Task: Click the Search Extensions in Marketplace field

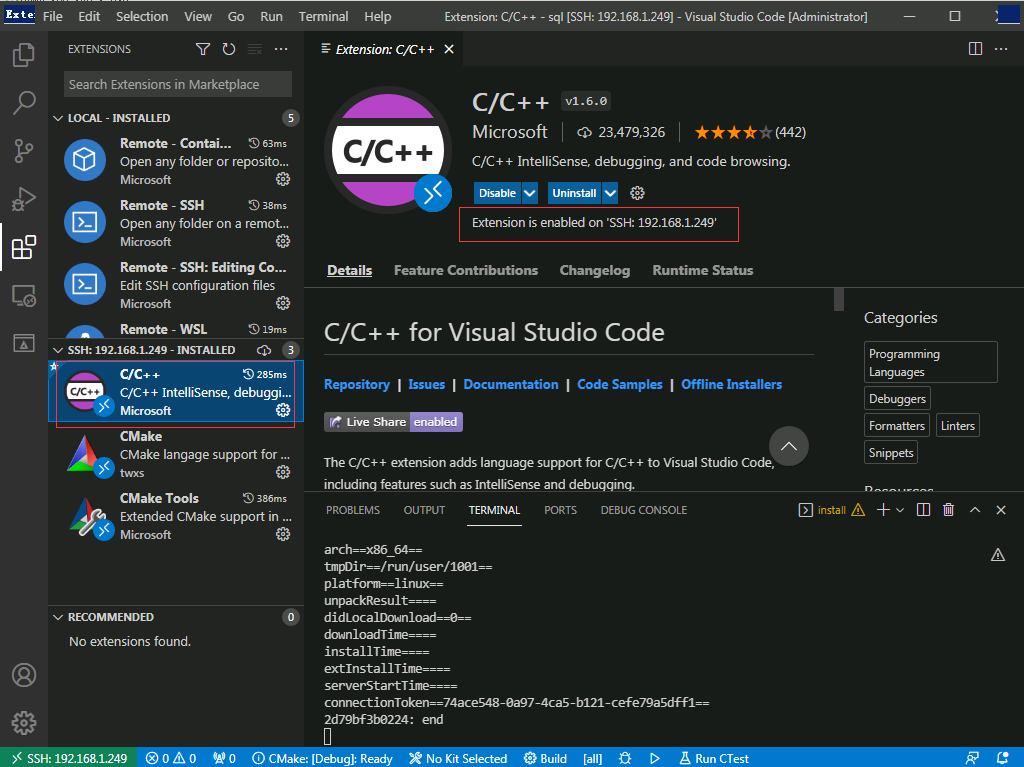Action: [x=178, y=84]
